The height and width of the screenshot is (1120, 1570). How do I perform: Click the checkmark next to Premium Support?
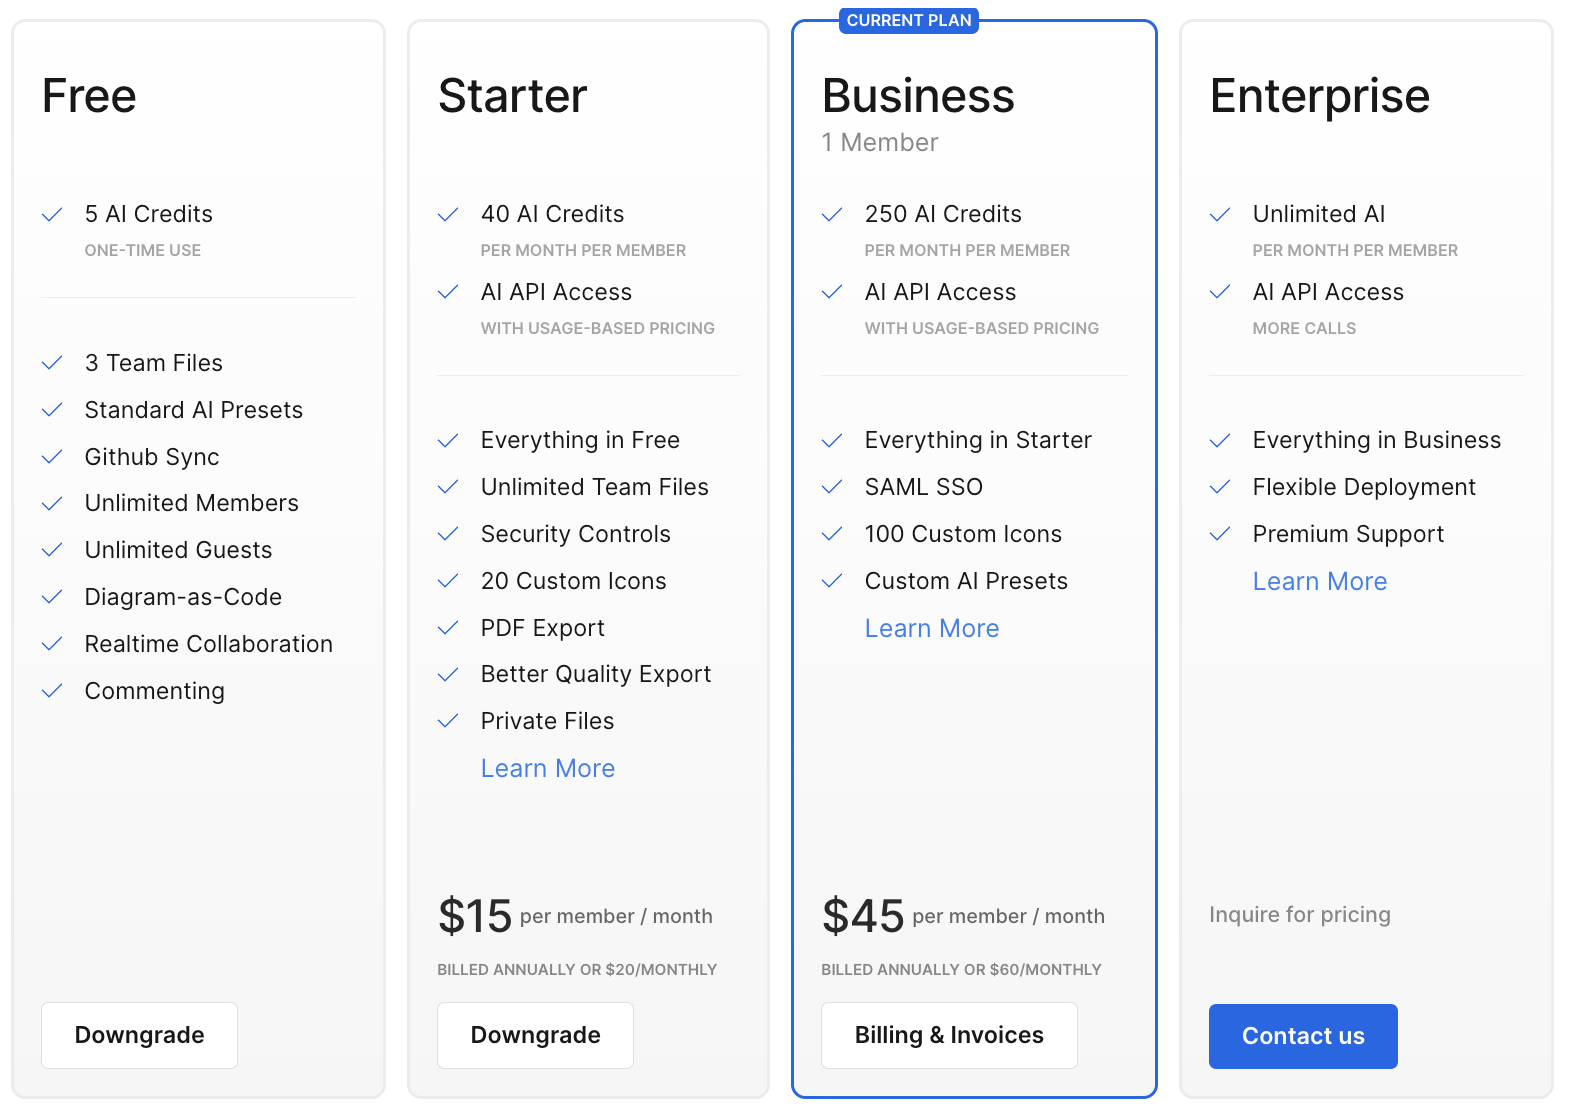coord(1220,534)
